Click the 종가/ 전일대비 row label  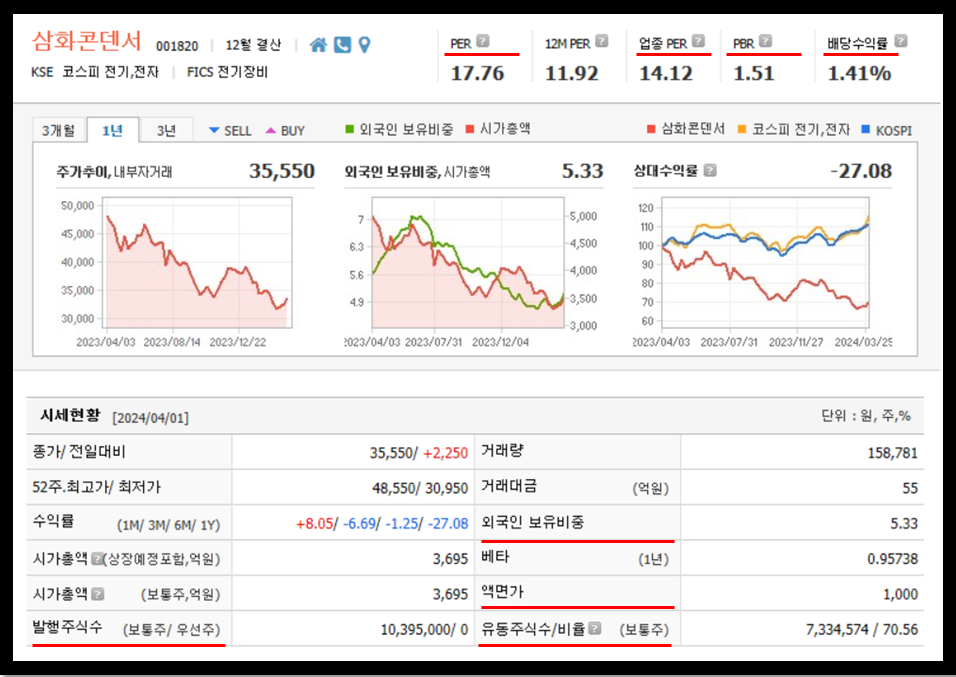coord(79,452)
